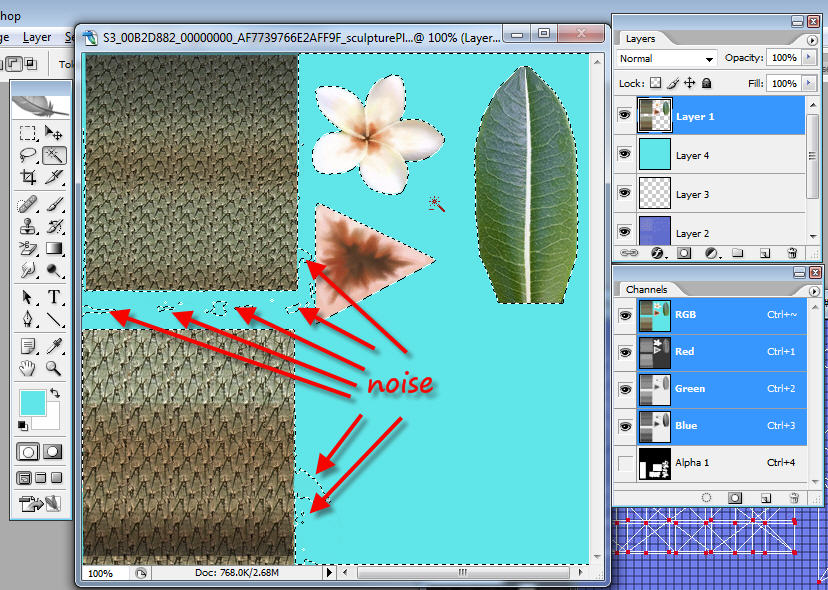Click the cyan foreground color swatch
The width and height of the screenshot is (828, 590).
coord(32,403)
